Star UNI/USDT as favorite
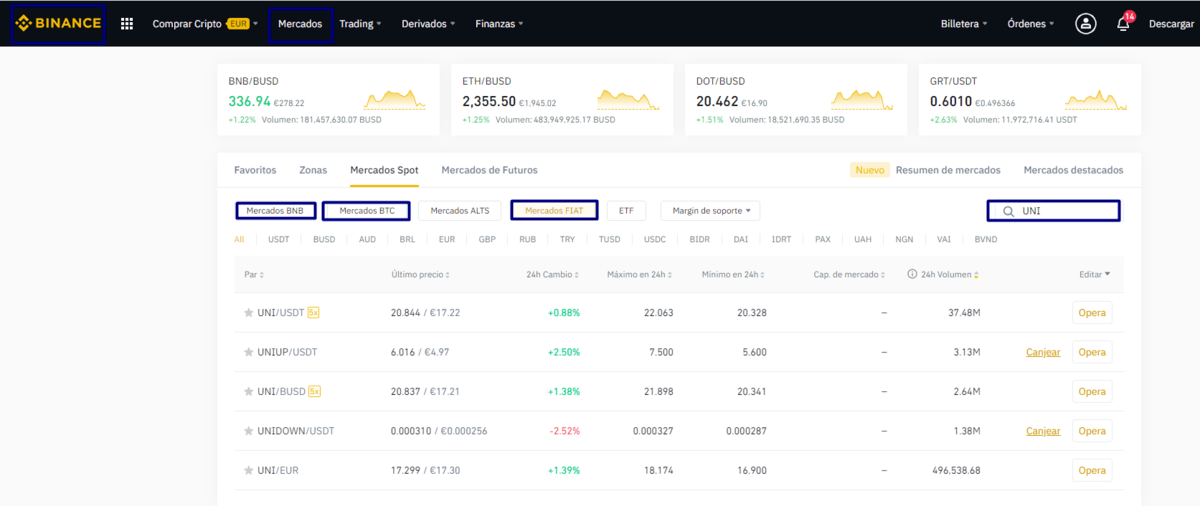The height and width of the screenshot is (506, 1200). [249, 313]
